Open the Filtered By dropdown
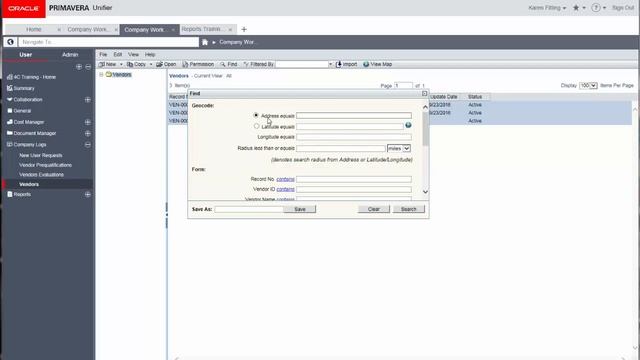This screenshot has width=640, height=360. (x=330, y=64)
